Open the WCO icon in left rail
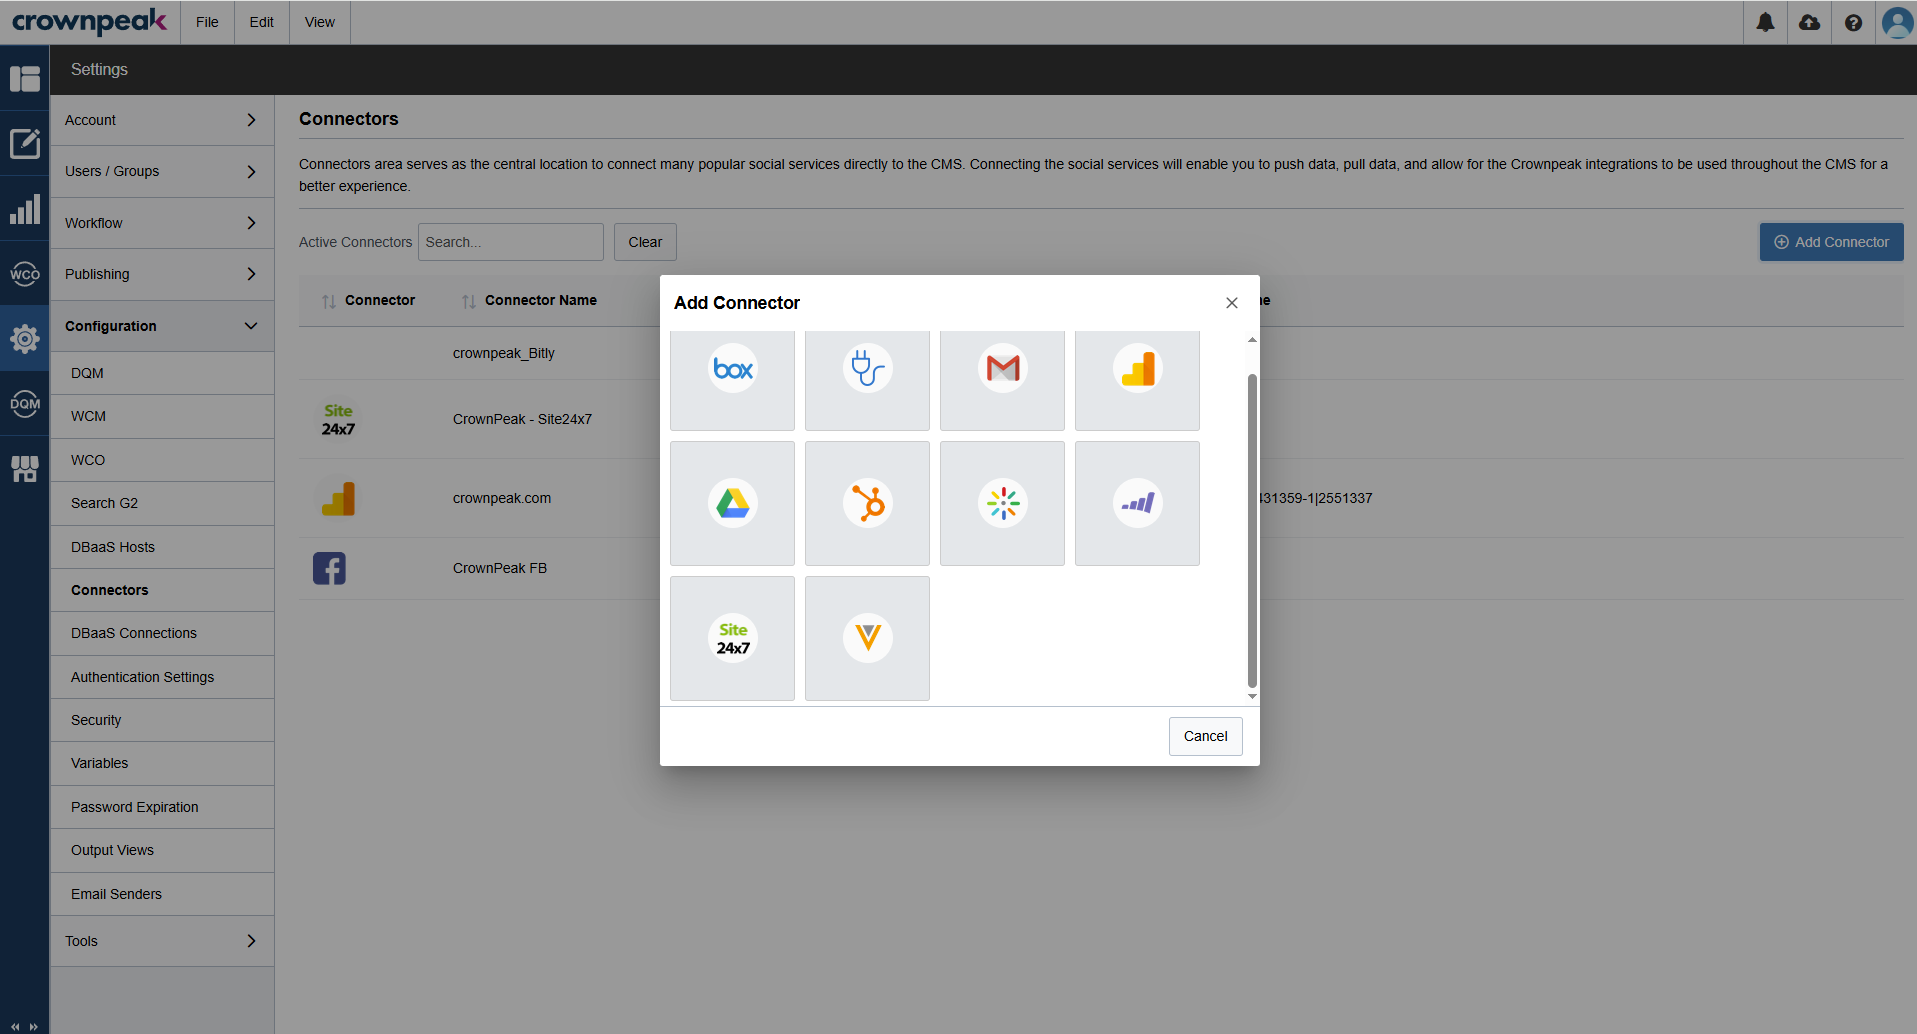The image size is (1917, 1034). click(x=25, y=274)
